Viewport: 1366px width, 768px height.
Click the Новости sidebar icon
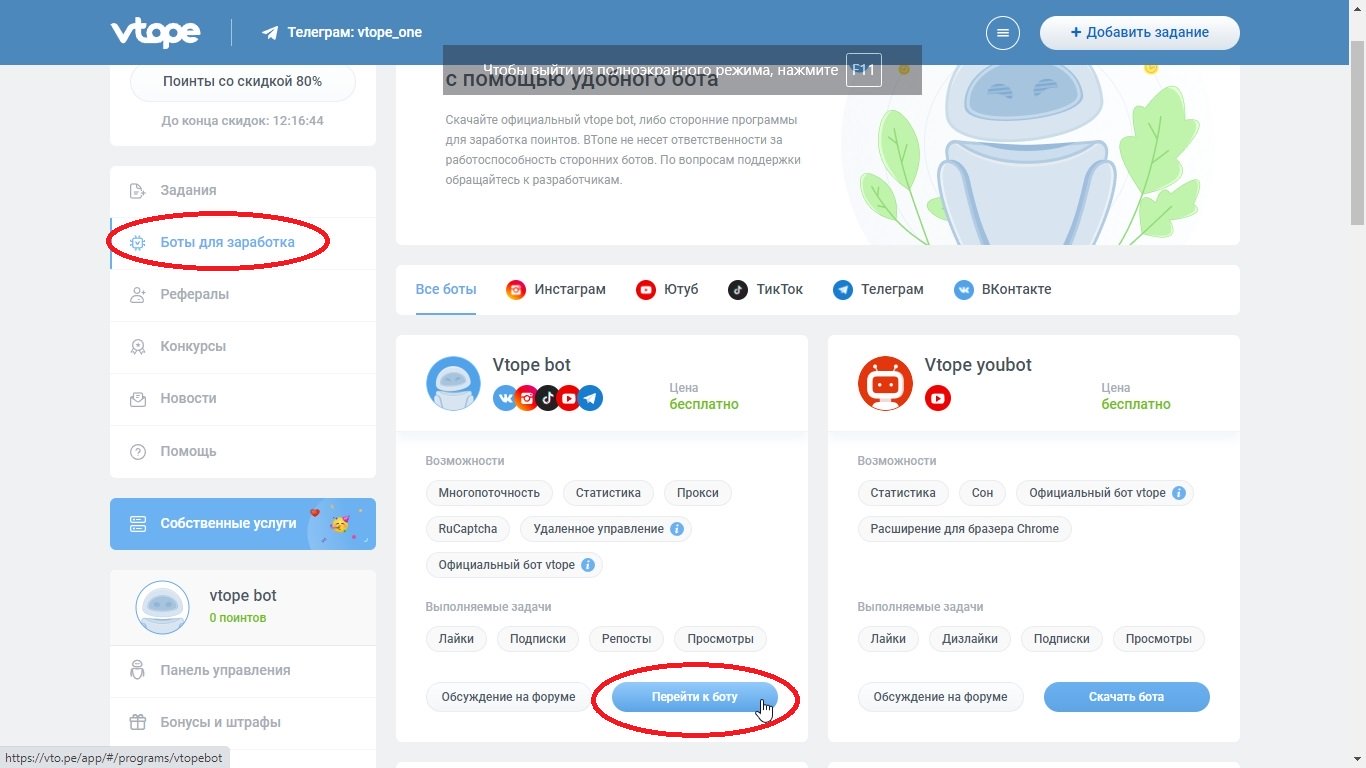[139, 399]
